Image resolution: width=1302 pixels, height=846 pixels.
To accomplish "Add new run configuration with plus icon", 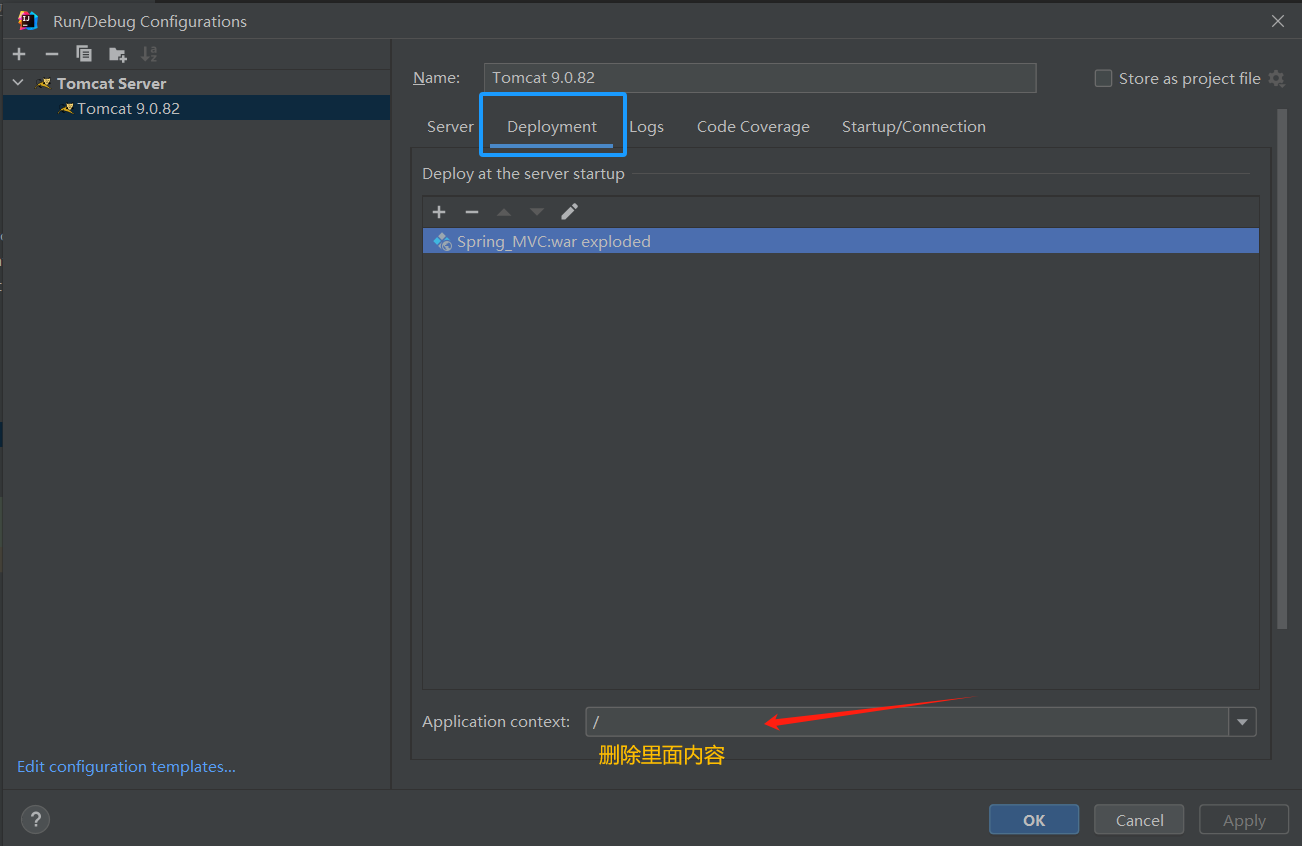I will tap(19, 54).
